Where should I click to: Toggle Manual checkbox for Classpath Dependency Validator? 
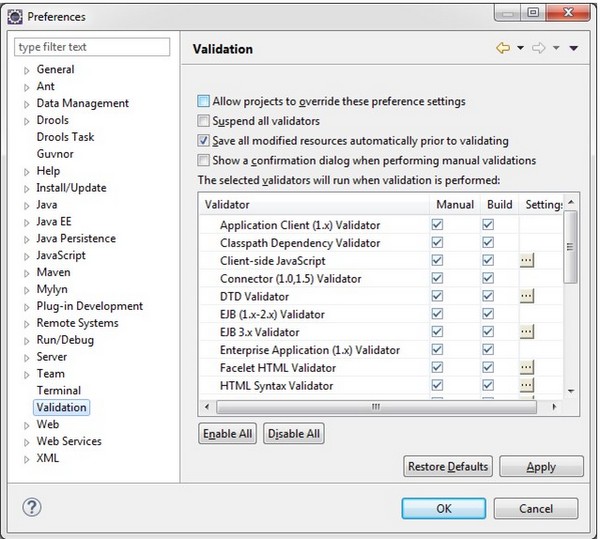pos(436,243)
